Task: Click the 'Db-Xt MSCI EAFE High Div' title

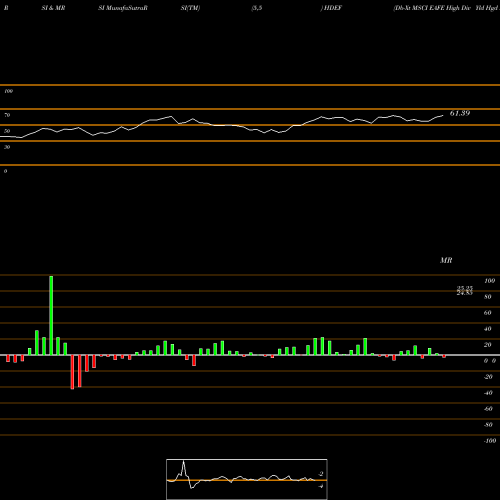Action: (432, 8)
